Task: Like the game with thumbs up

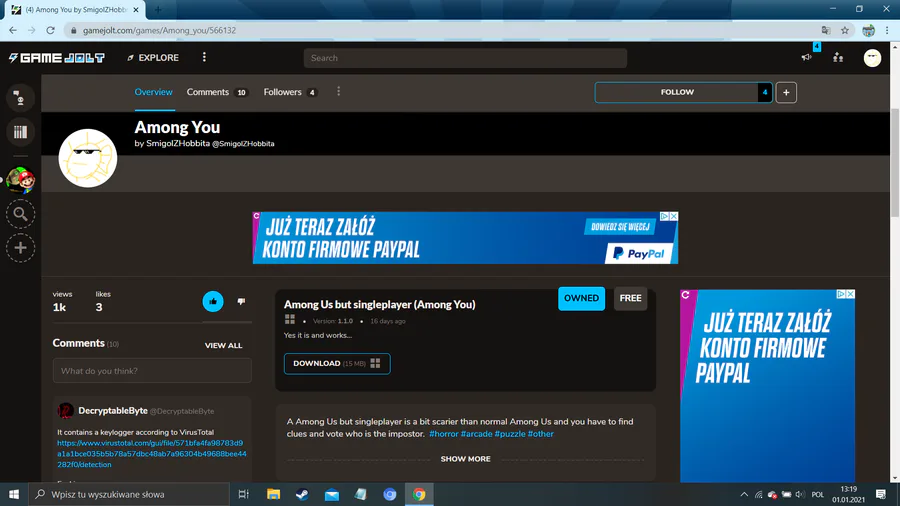Action: click(x=212, y=301)
